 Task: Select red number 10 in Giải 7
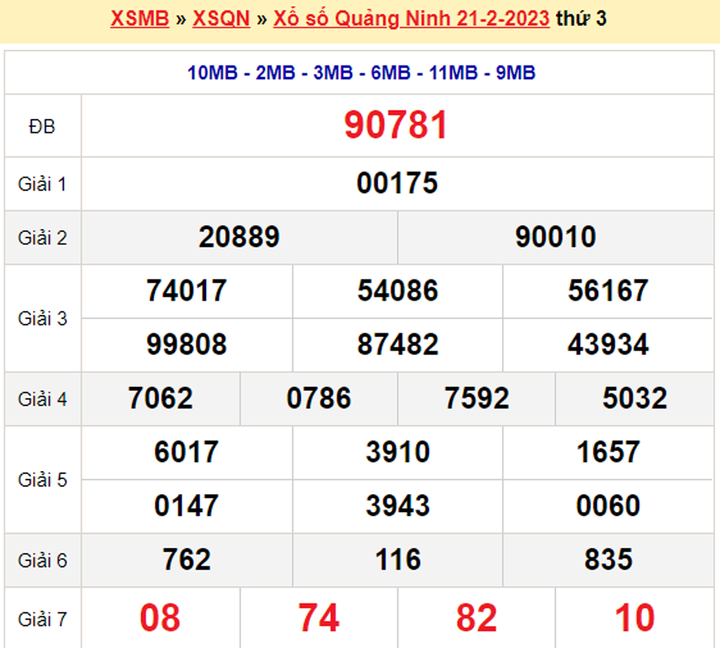pos(635,618)
